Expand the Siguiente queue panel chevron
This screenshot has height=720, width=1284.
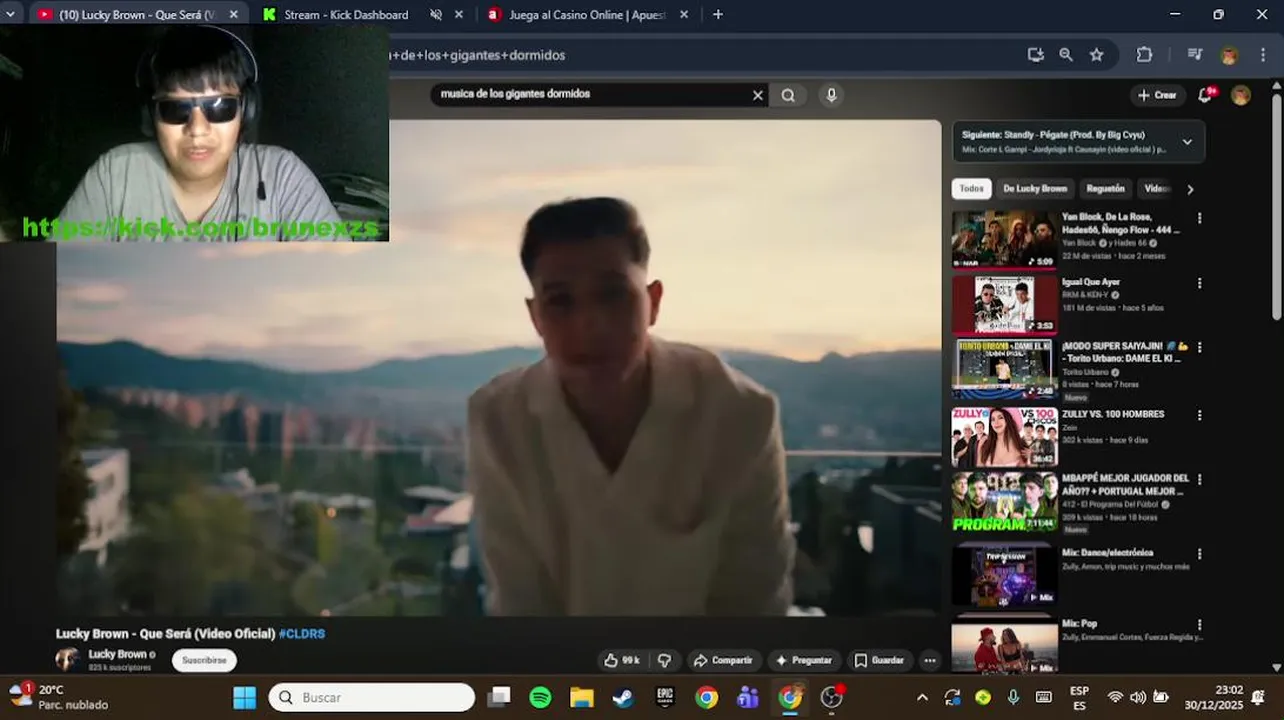click(1187, 142)
